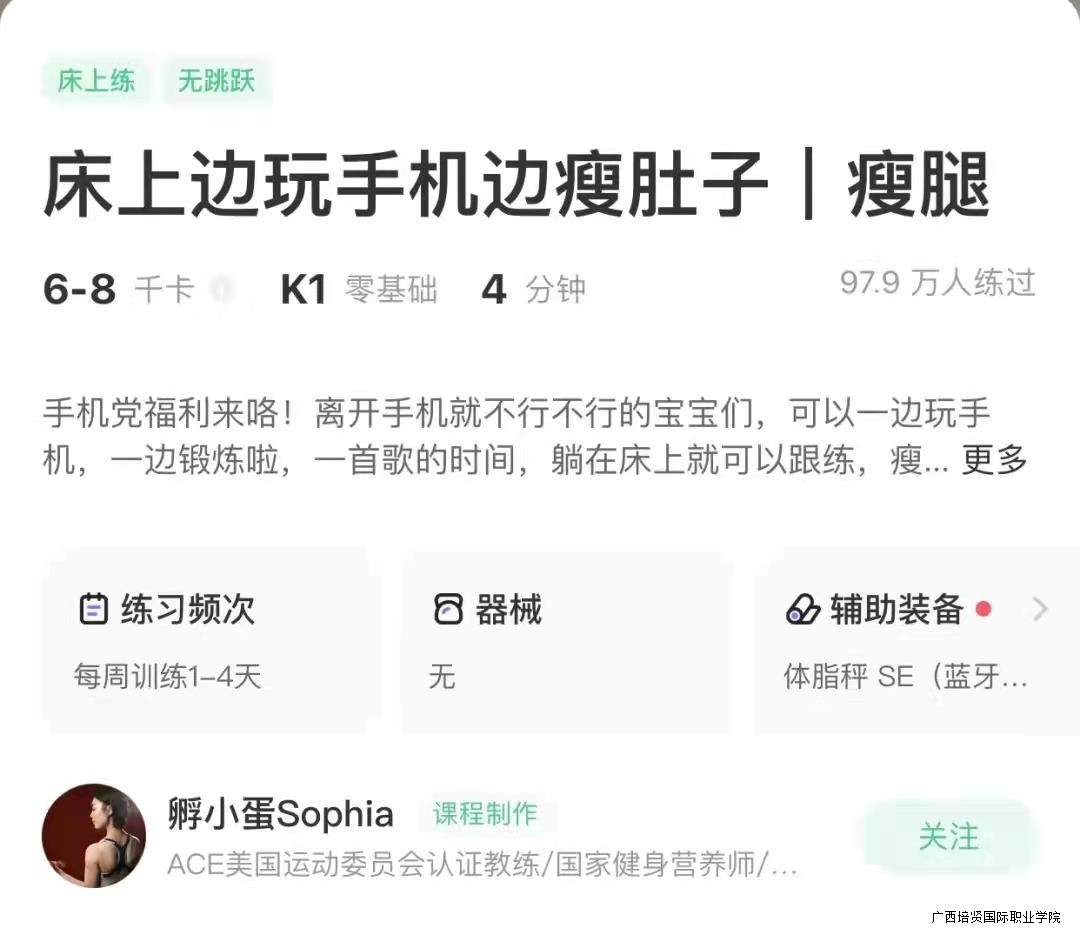Tap the red notification dot on 辅助装备
The height and width of the screenshot is (935, 1080).
tap(984, 609)
